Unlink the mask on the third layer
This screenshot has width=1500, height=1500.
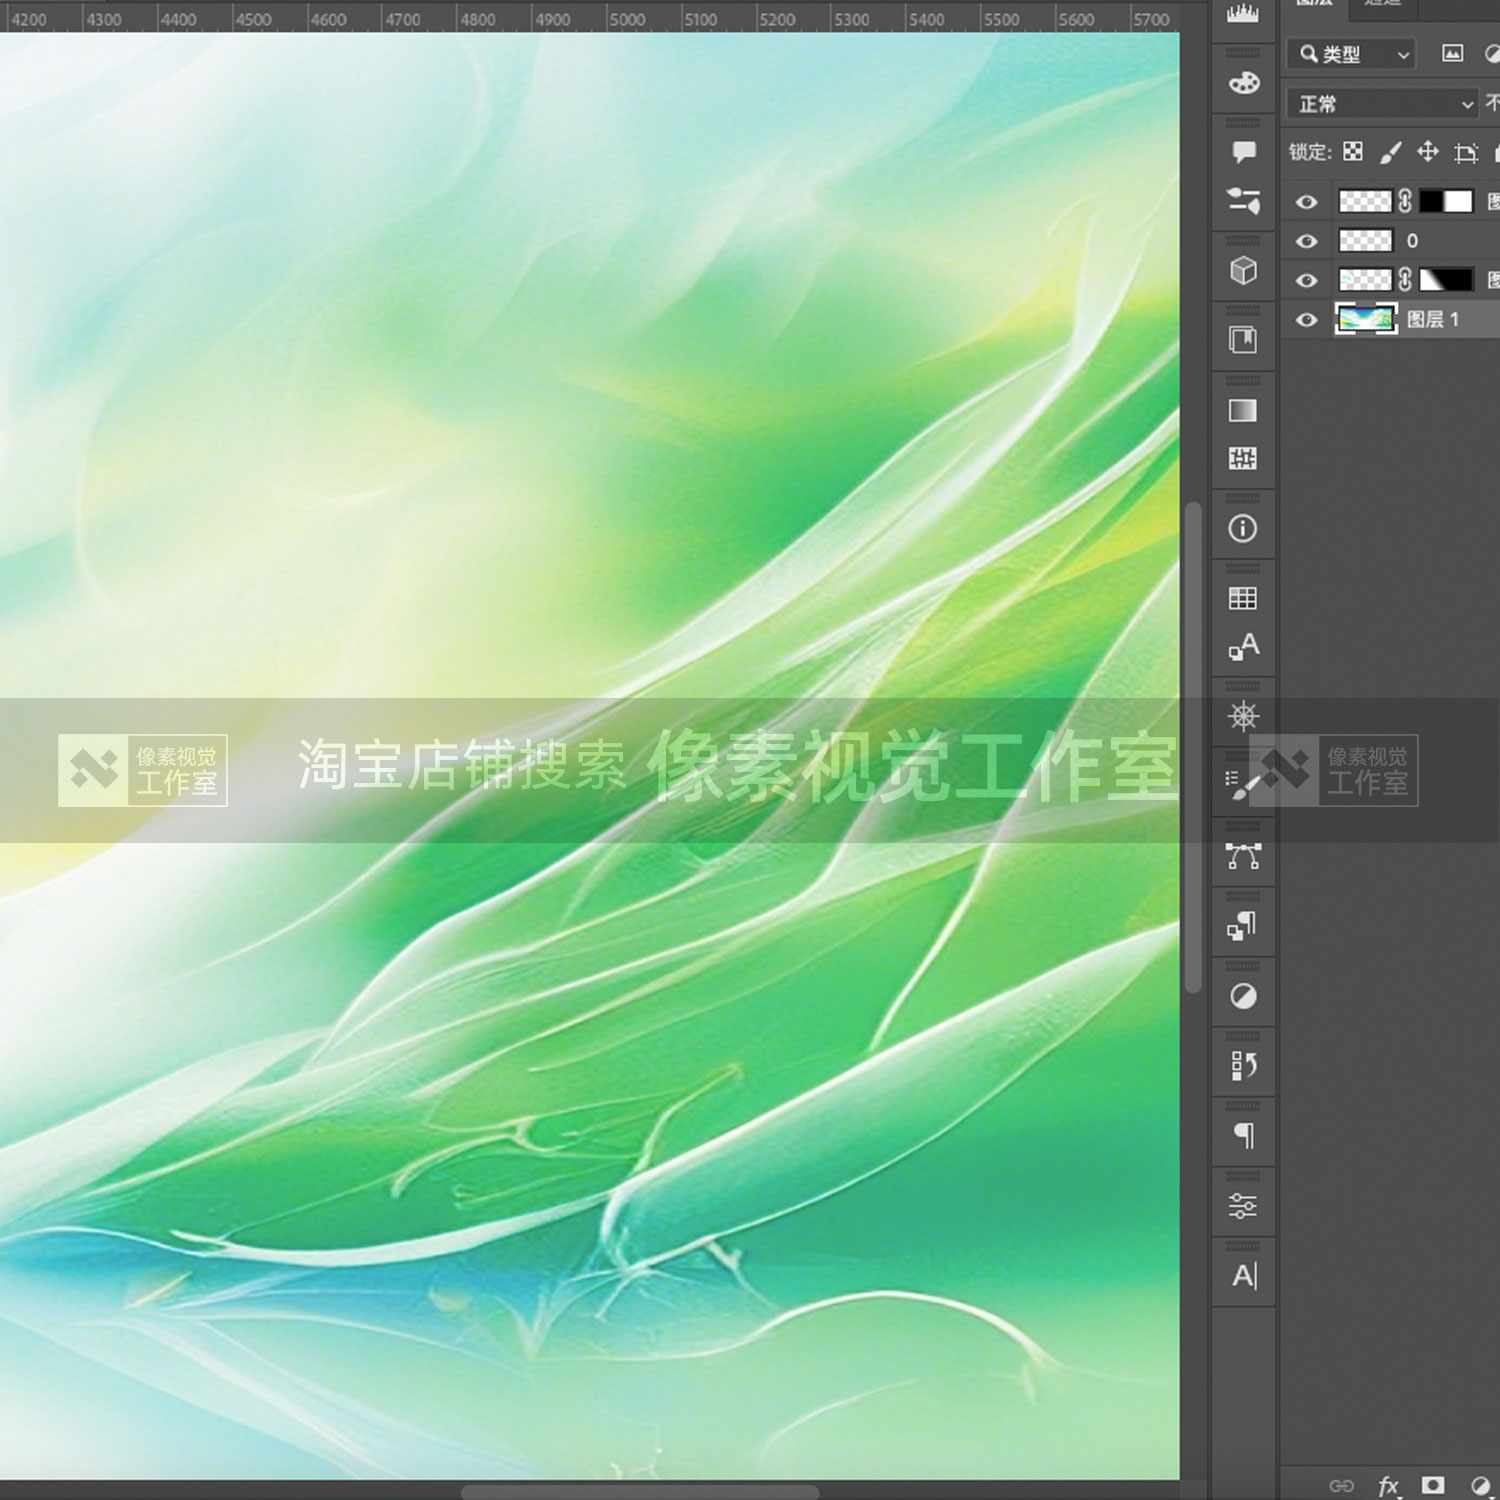pyautogui.click(x=1405, y=280)
